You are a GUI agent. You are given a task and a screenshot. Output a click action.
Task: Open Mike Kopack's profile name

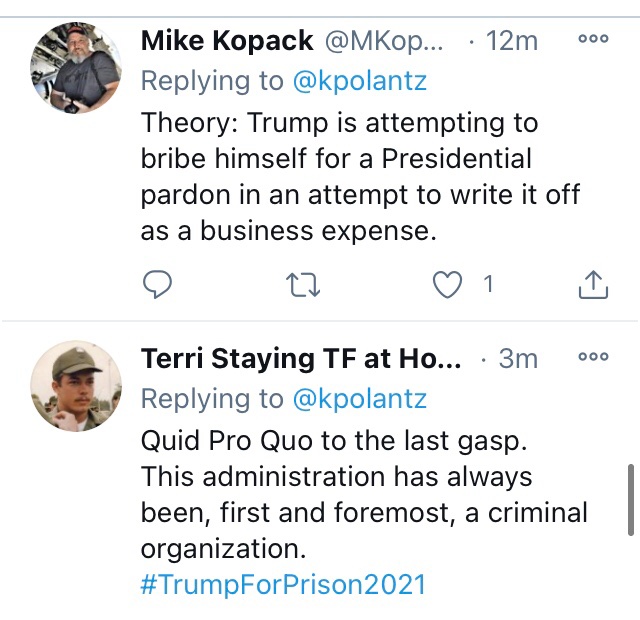[x=226, y=41]
